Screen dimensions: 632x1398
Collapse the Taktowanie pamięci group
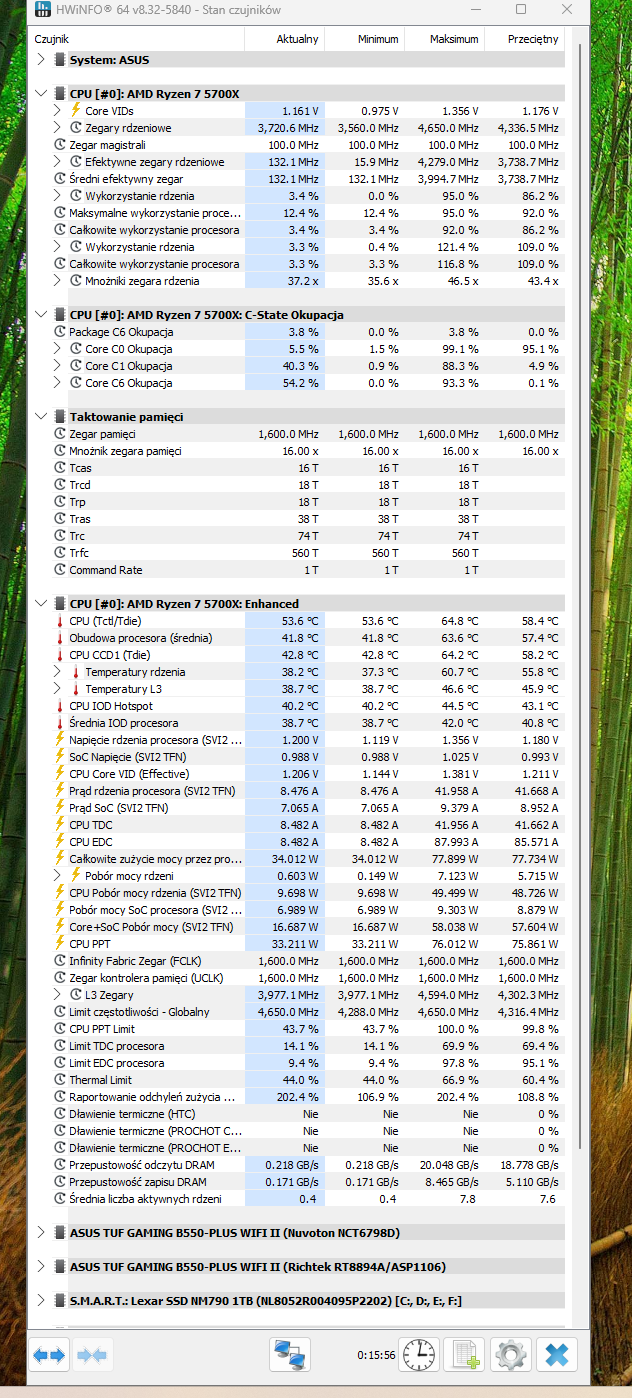[41, 417]
